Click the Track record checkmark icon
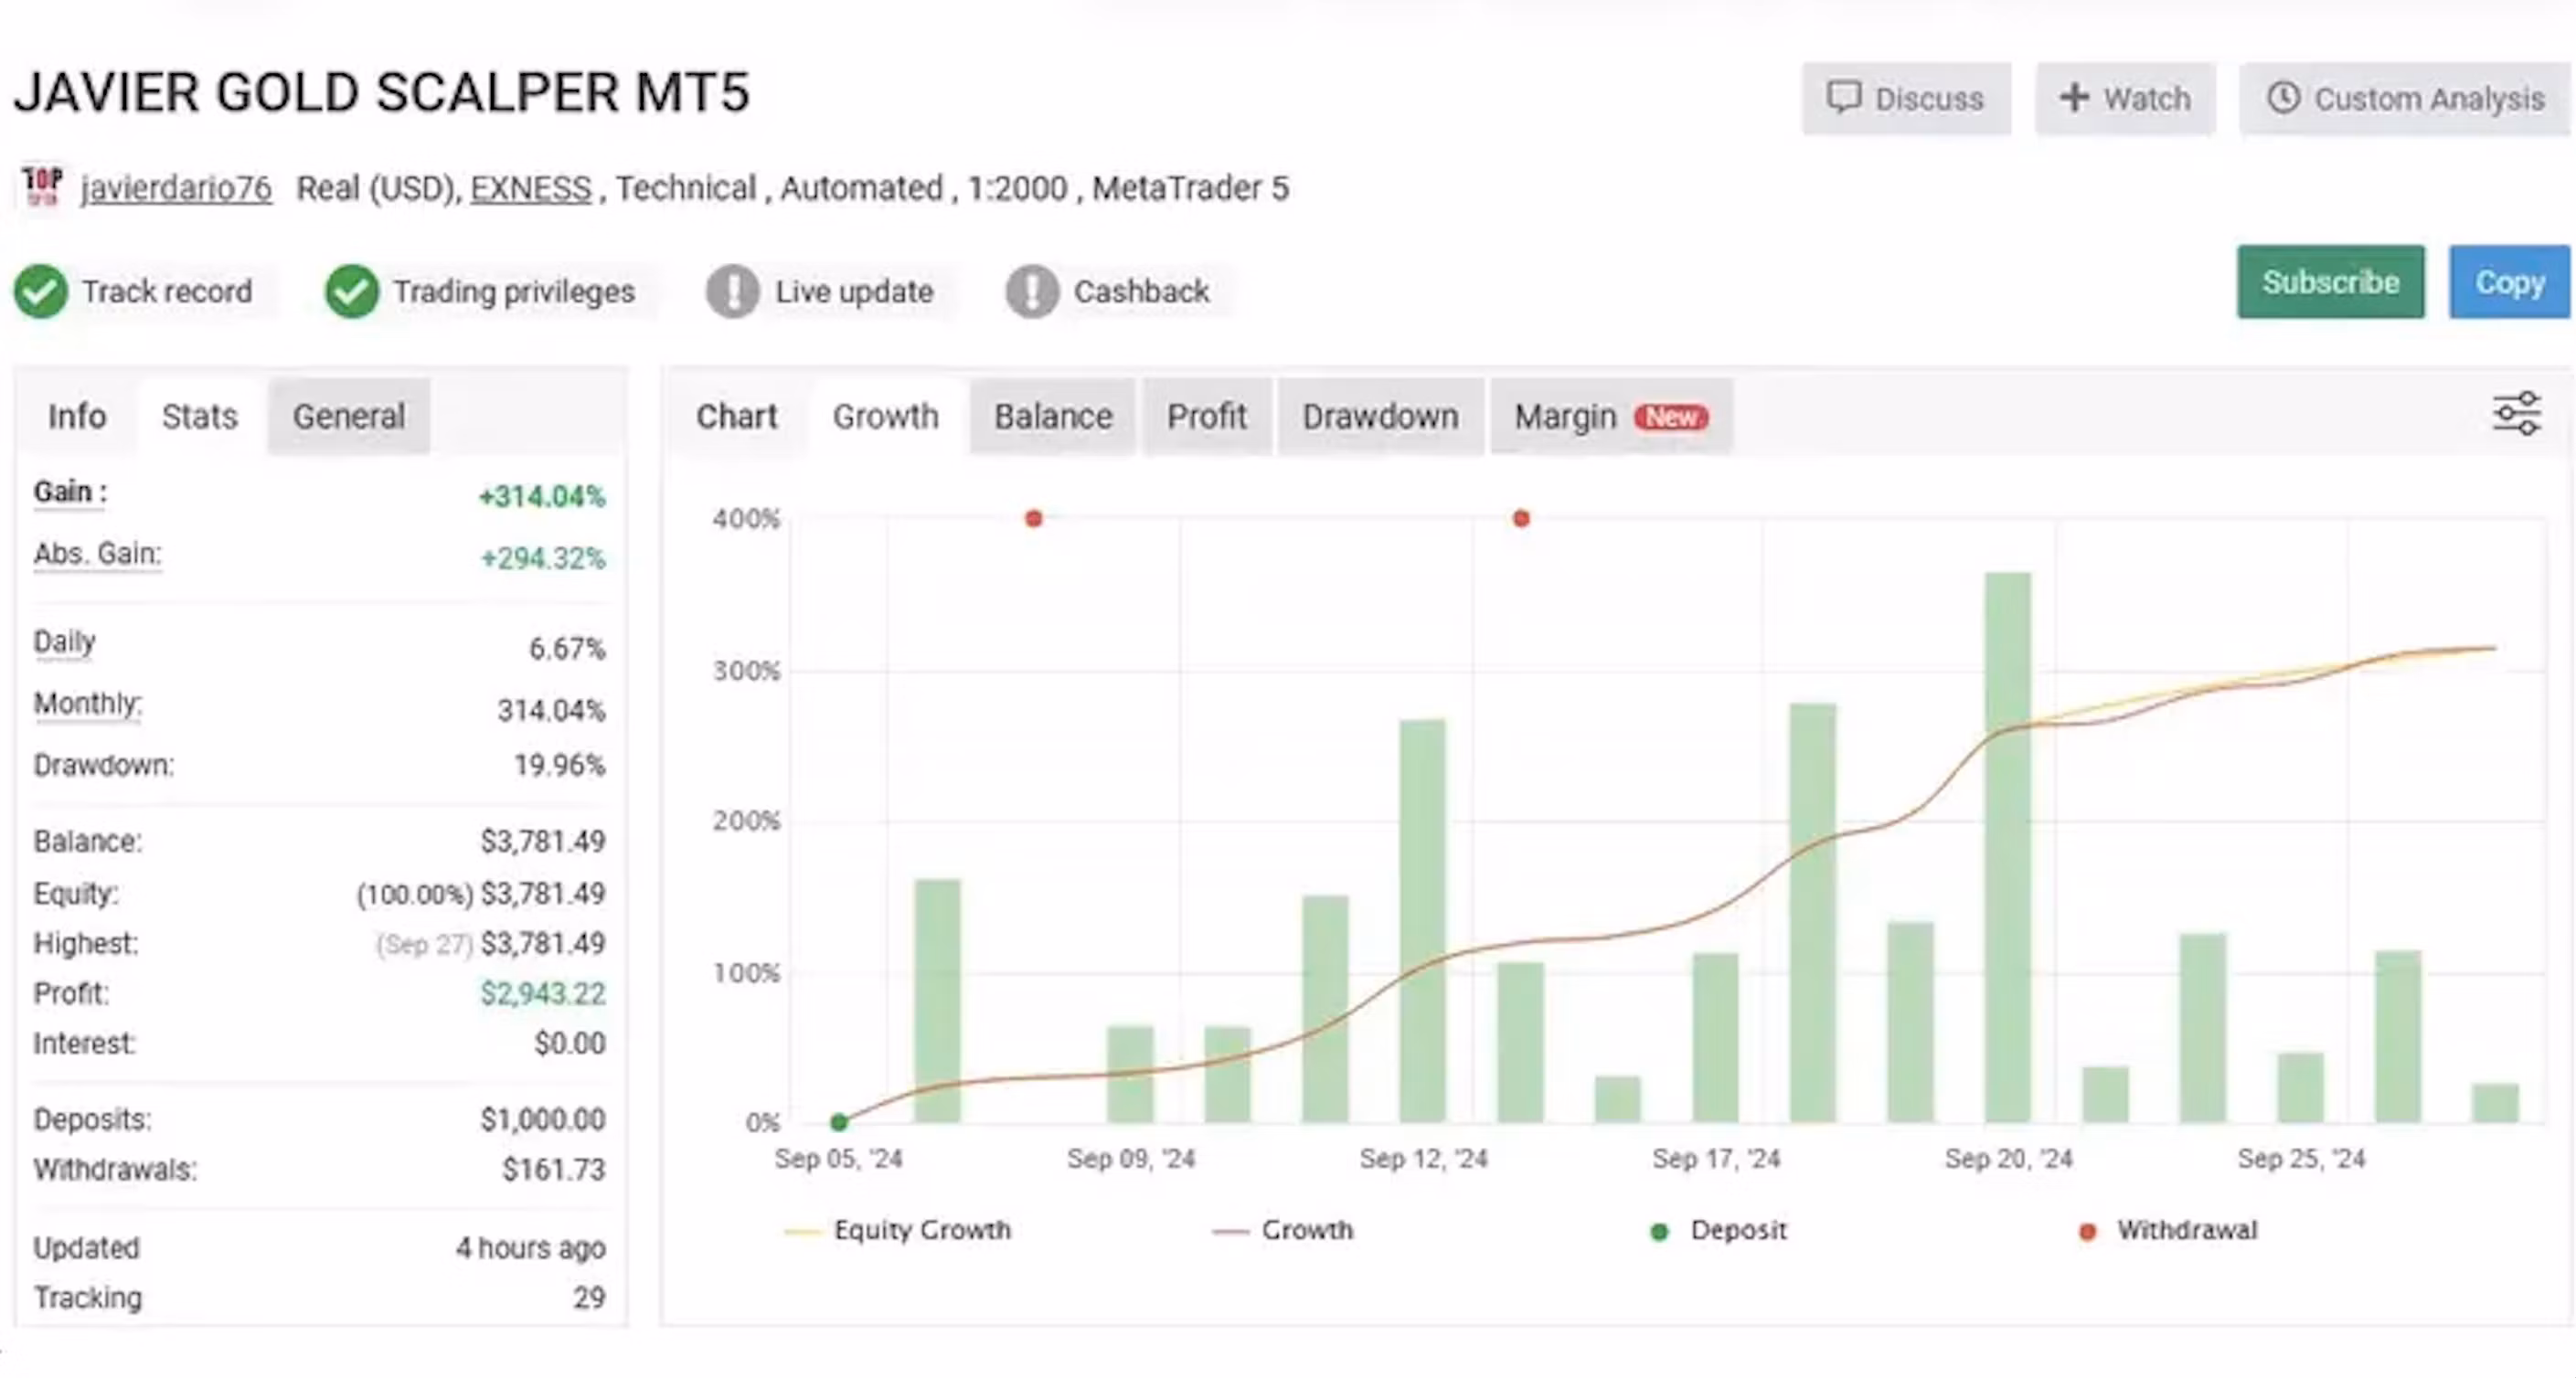The image size is (2576, 1378). [x=41, y=291]
